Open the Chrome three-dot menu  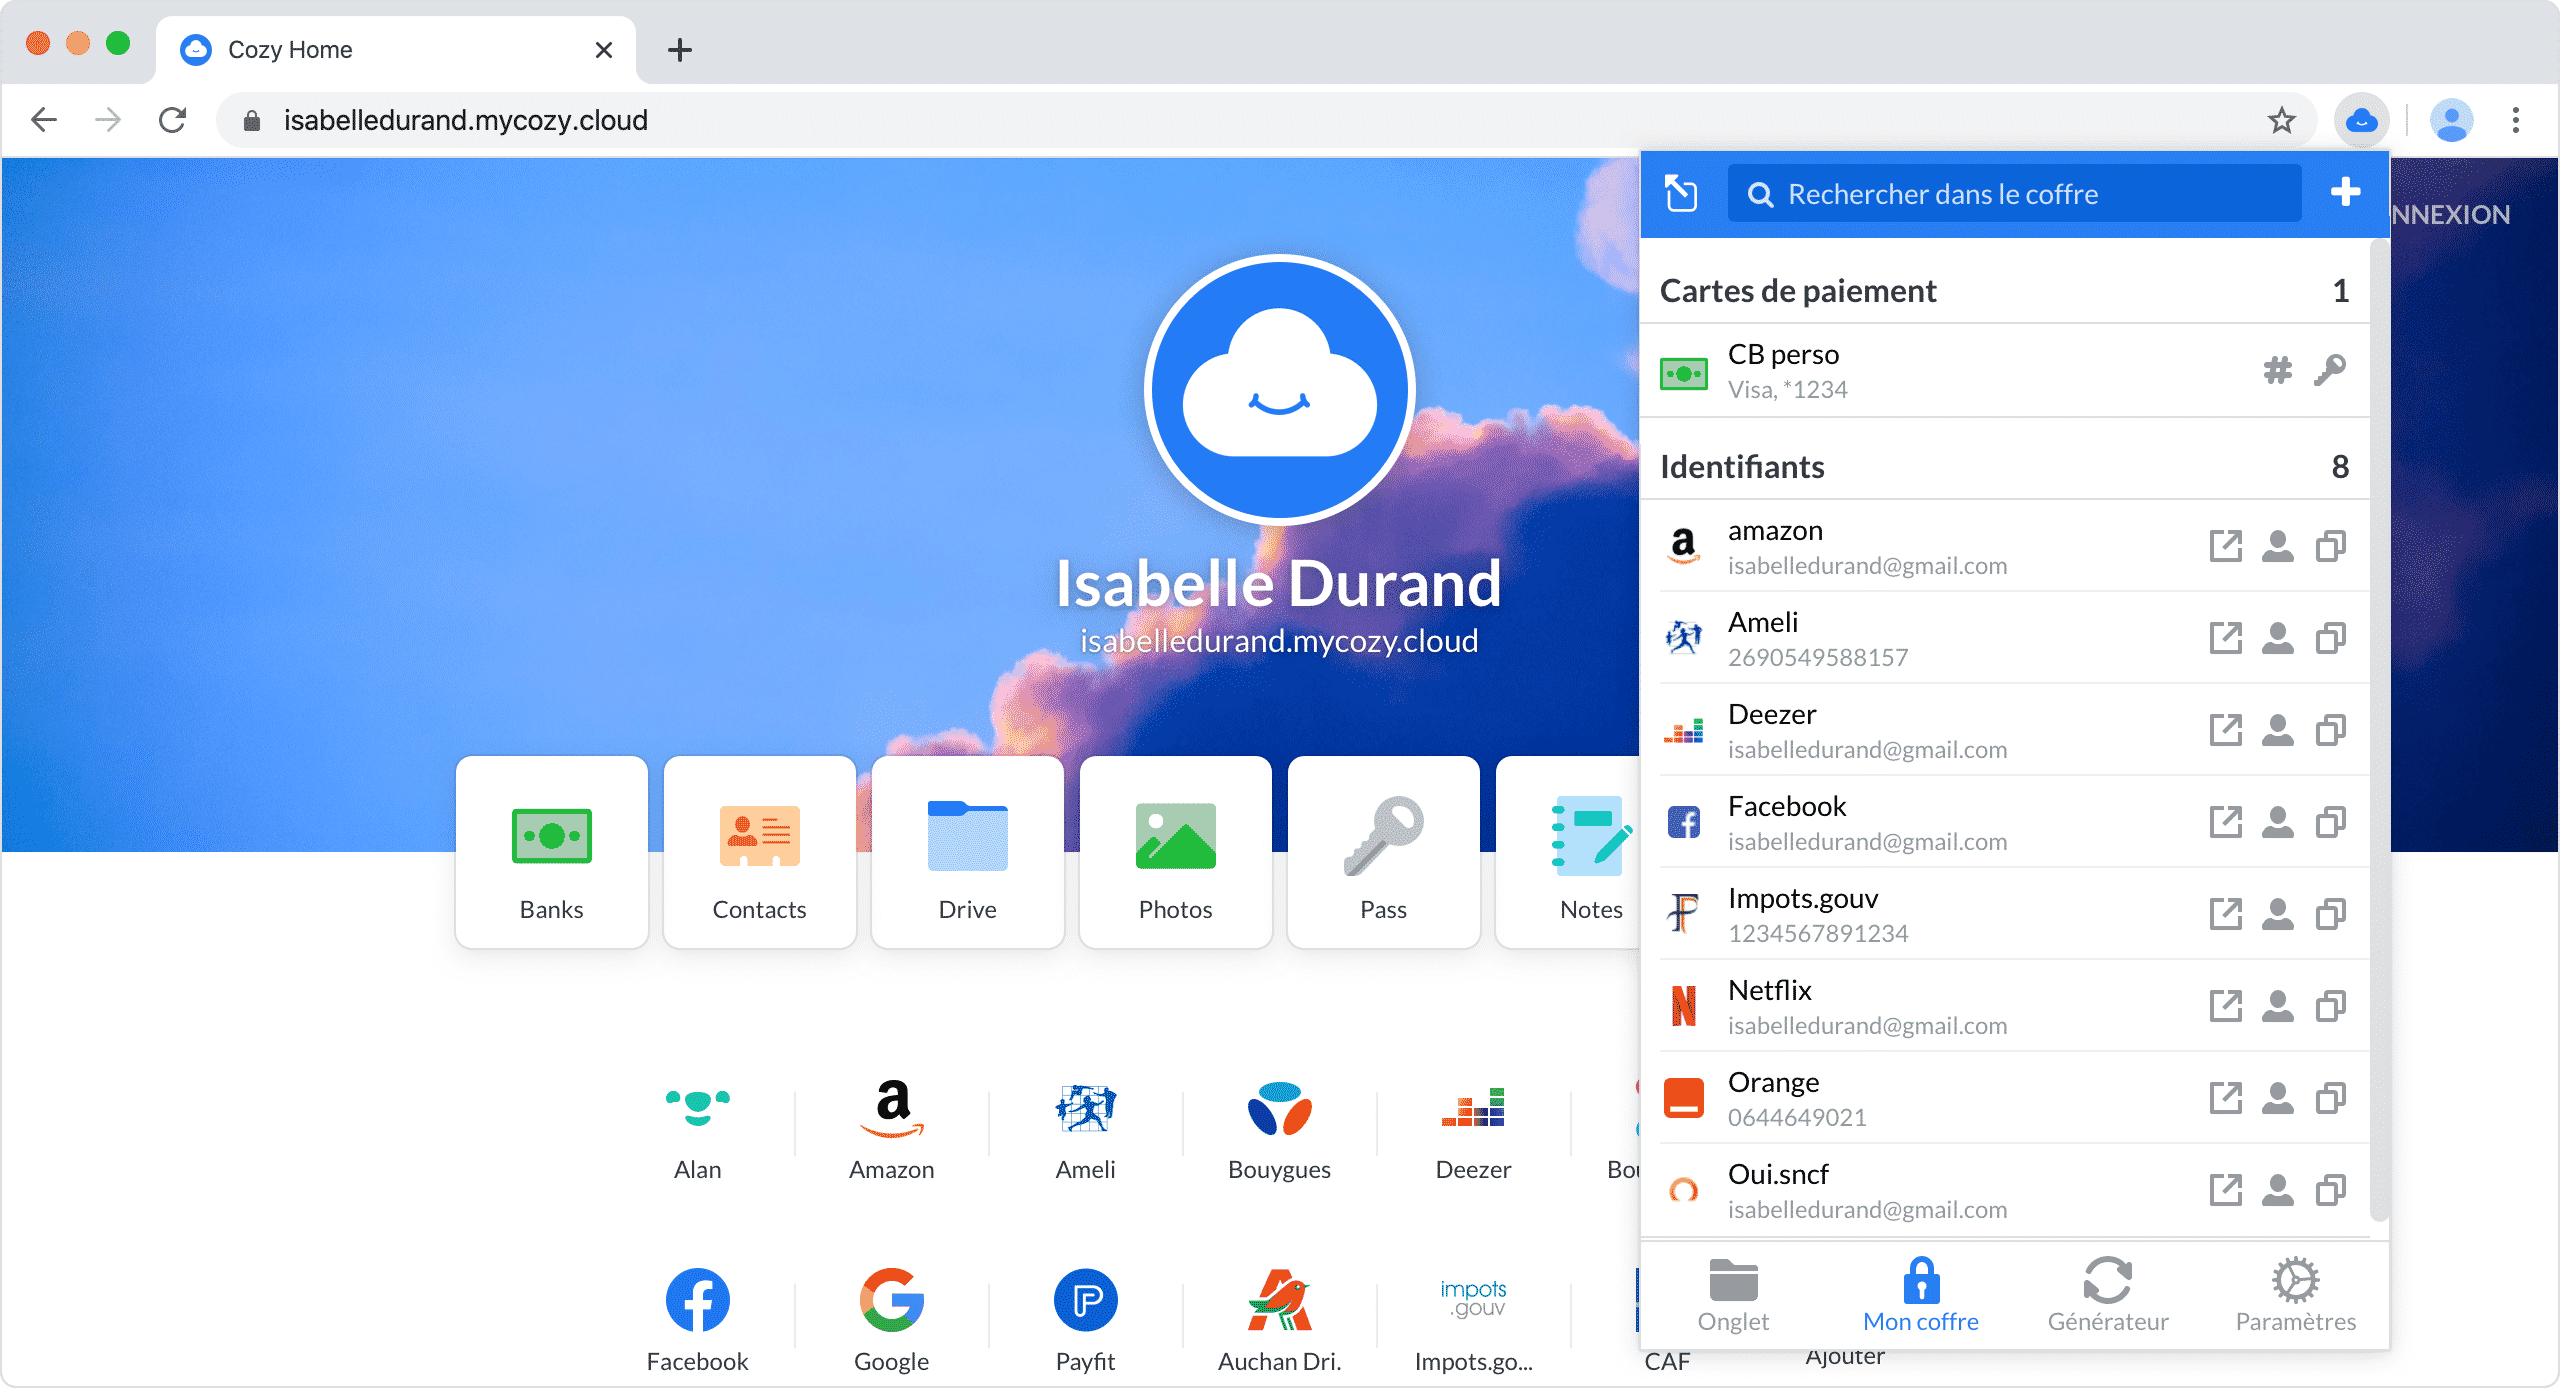point(2516,121)
